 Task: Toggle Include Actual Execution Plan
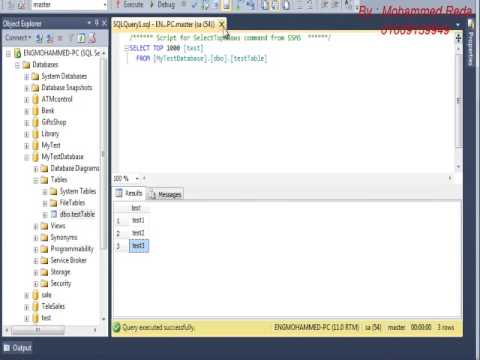click(x=238, y=5)
